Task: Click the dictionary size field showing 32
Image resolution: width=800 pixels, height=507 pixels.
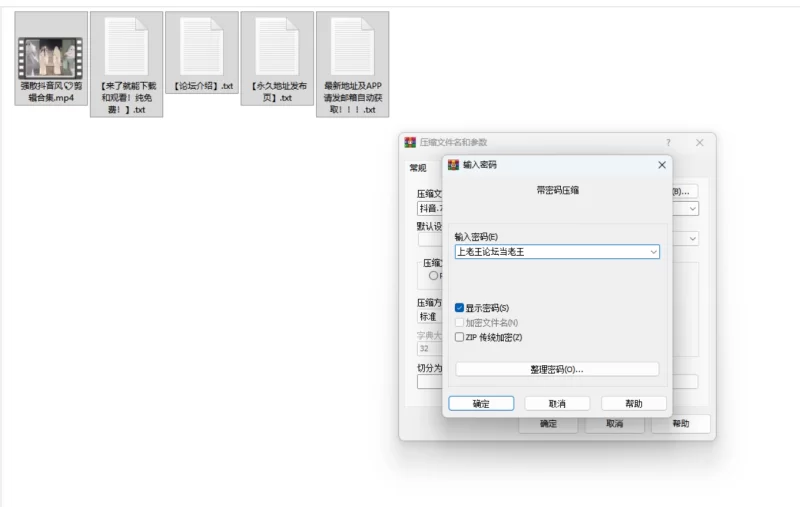Action: pos(430,349)
